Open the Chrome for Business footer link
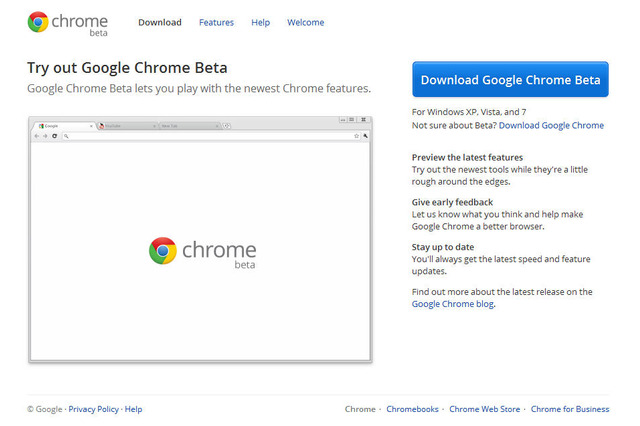This screenshot has height=426, width=640. coord(570,409)
